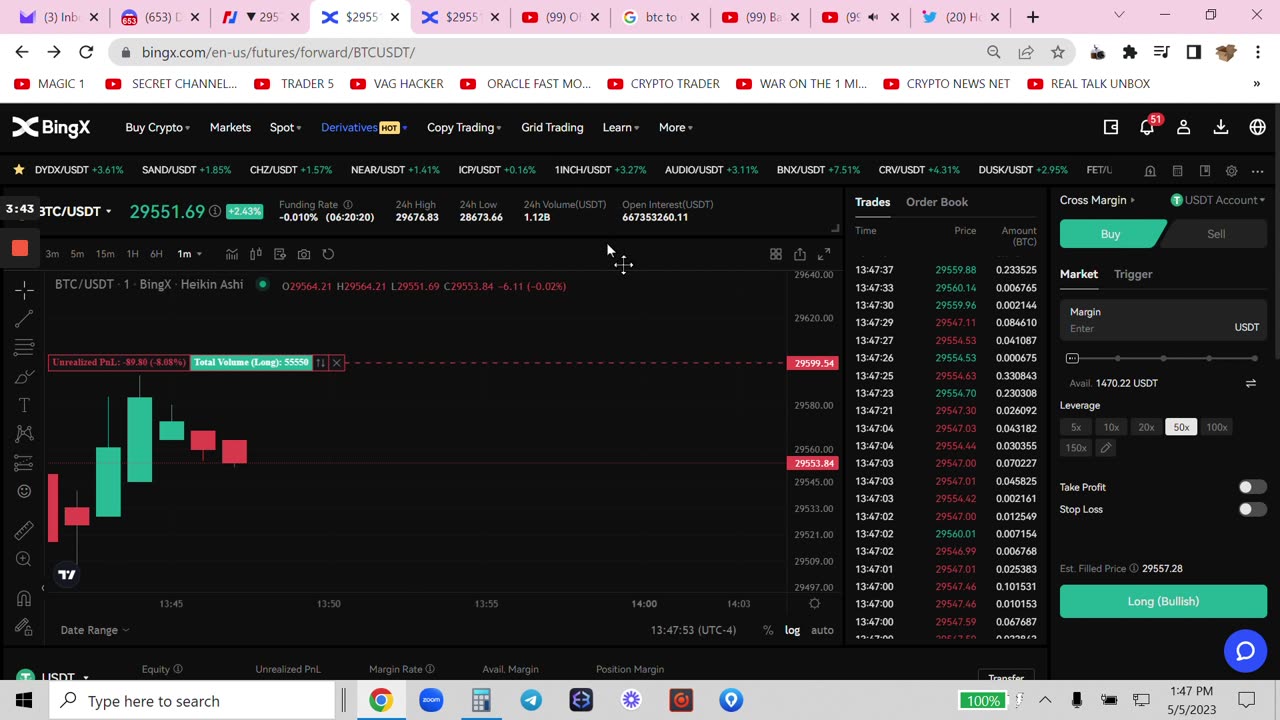The image size is (1280, 720).
Task: Expand the Copy Trading menu
Action: [464, 127]
